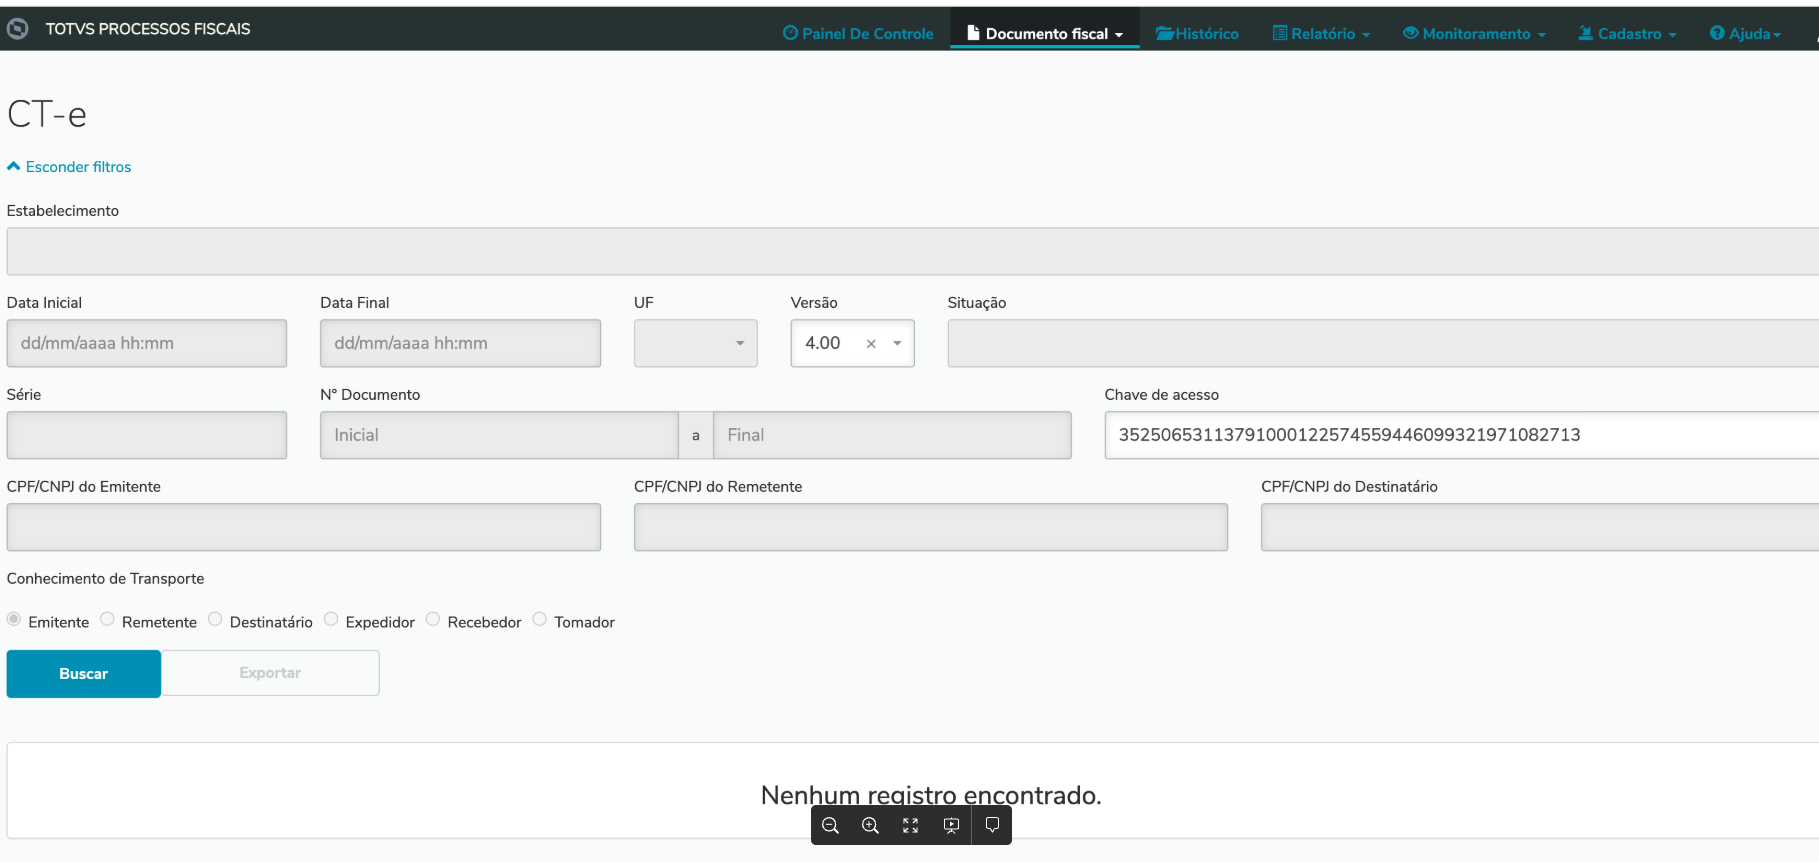Expand the Monitoramento menu
Viewport: 1819px width, 862px height.
coord(1474,33)
